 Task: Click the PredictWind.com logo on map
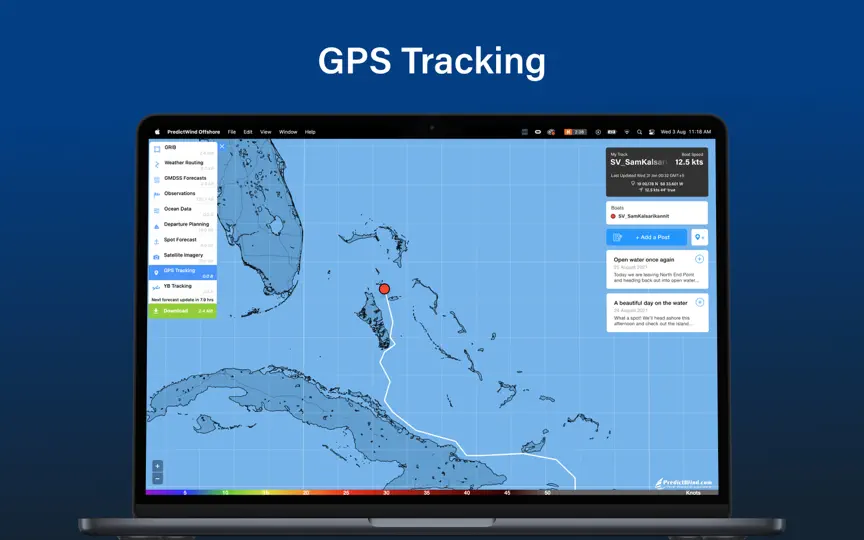tap(684, 483)
